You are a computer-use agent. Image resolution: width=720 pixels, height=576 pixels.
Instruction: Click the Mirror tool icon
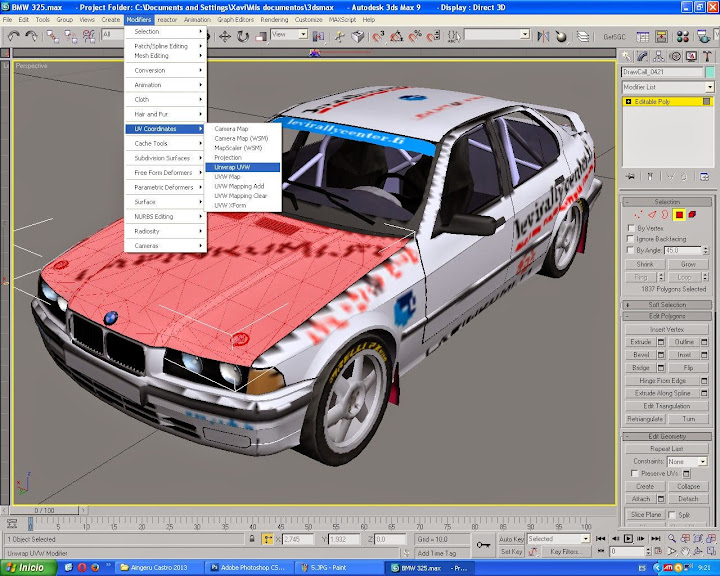[x=543, y=36]
